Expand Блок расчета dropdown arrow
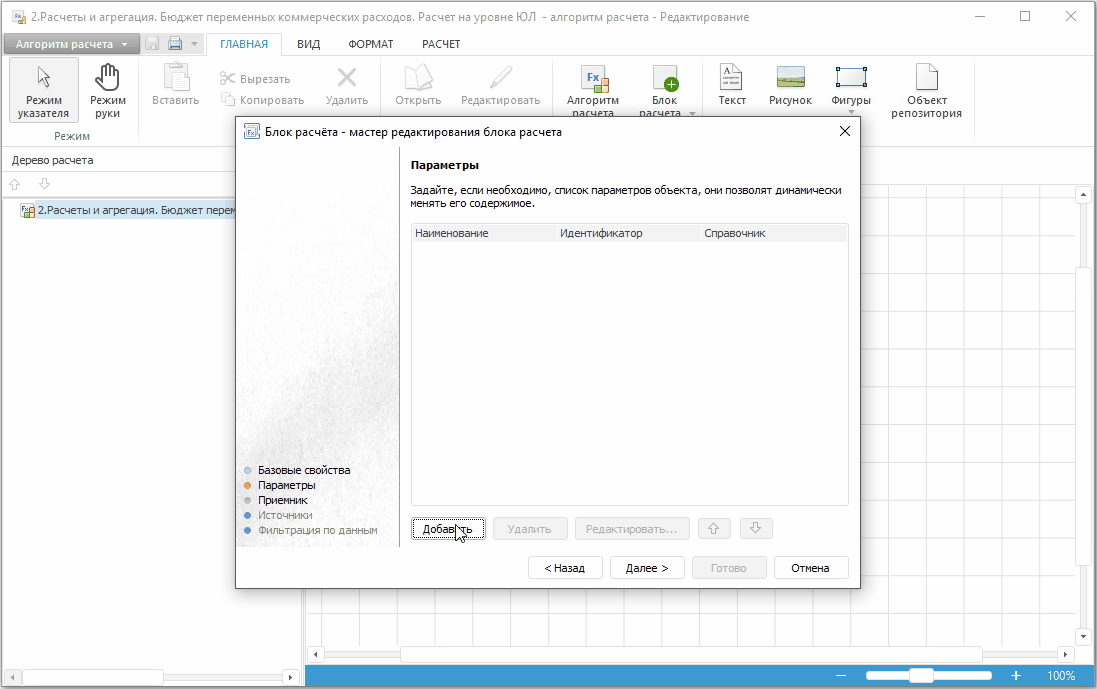The width and height of the screenshot is (1097, 689). pyautogui.click(x=693, y=113)
